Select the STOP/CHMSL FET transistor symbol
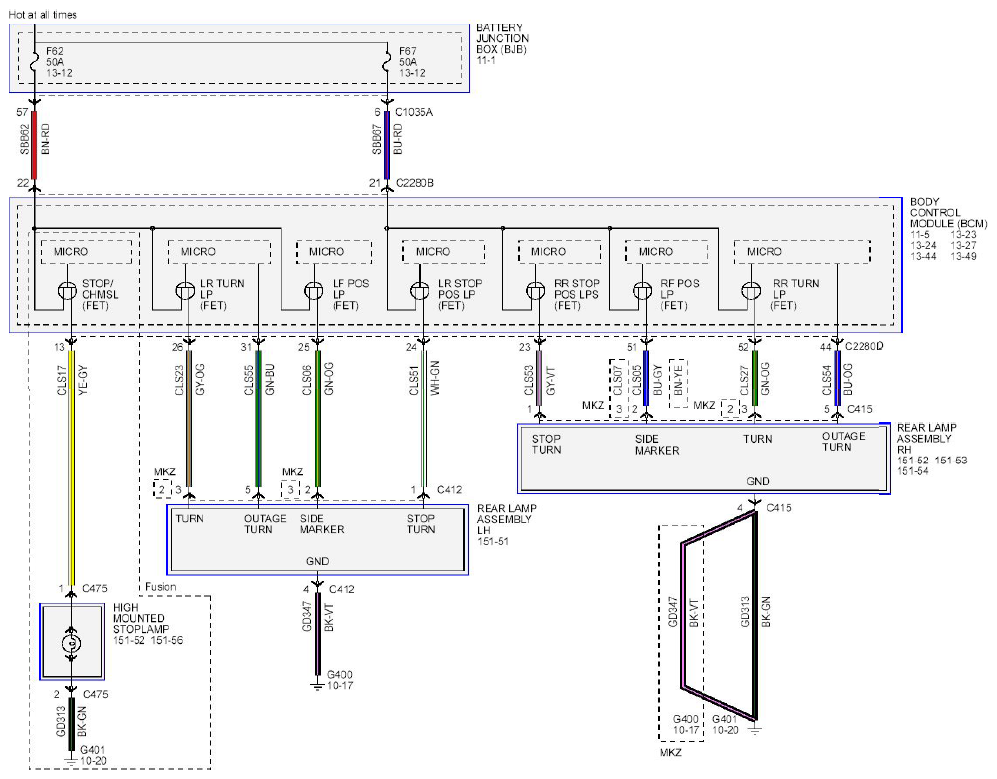 [67, 292]
